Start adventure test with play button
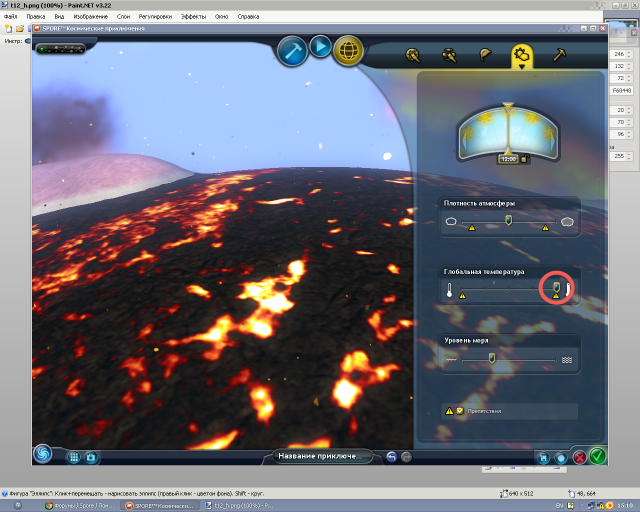The image size is (640, 512). click(x=320, y=47)
